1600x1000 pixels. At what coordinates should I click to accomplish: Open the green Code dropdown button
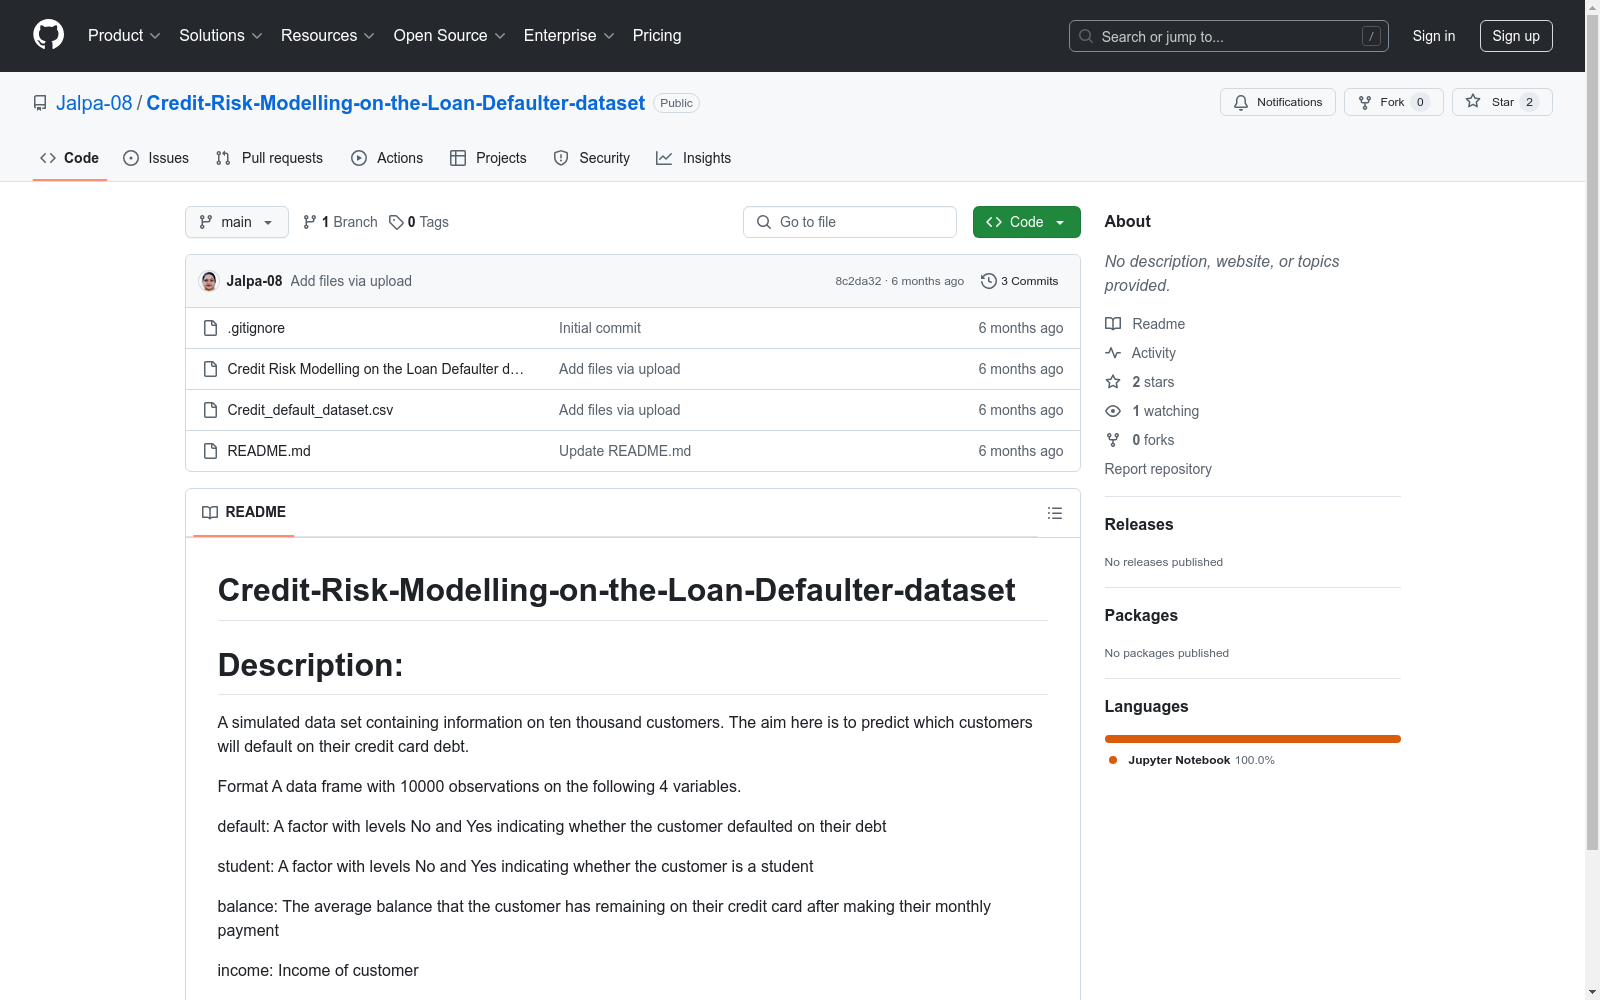click(1026, 222)
